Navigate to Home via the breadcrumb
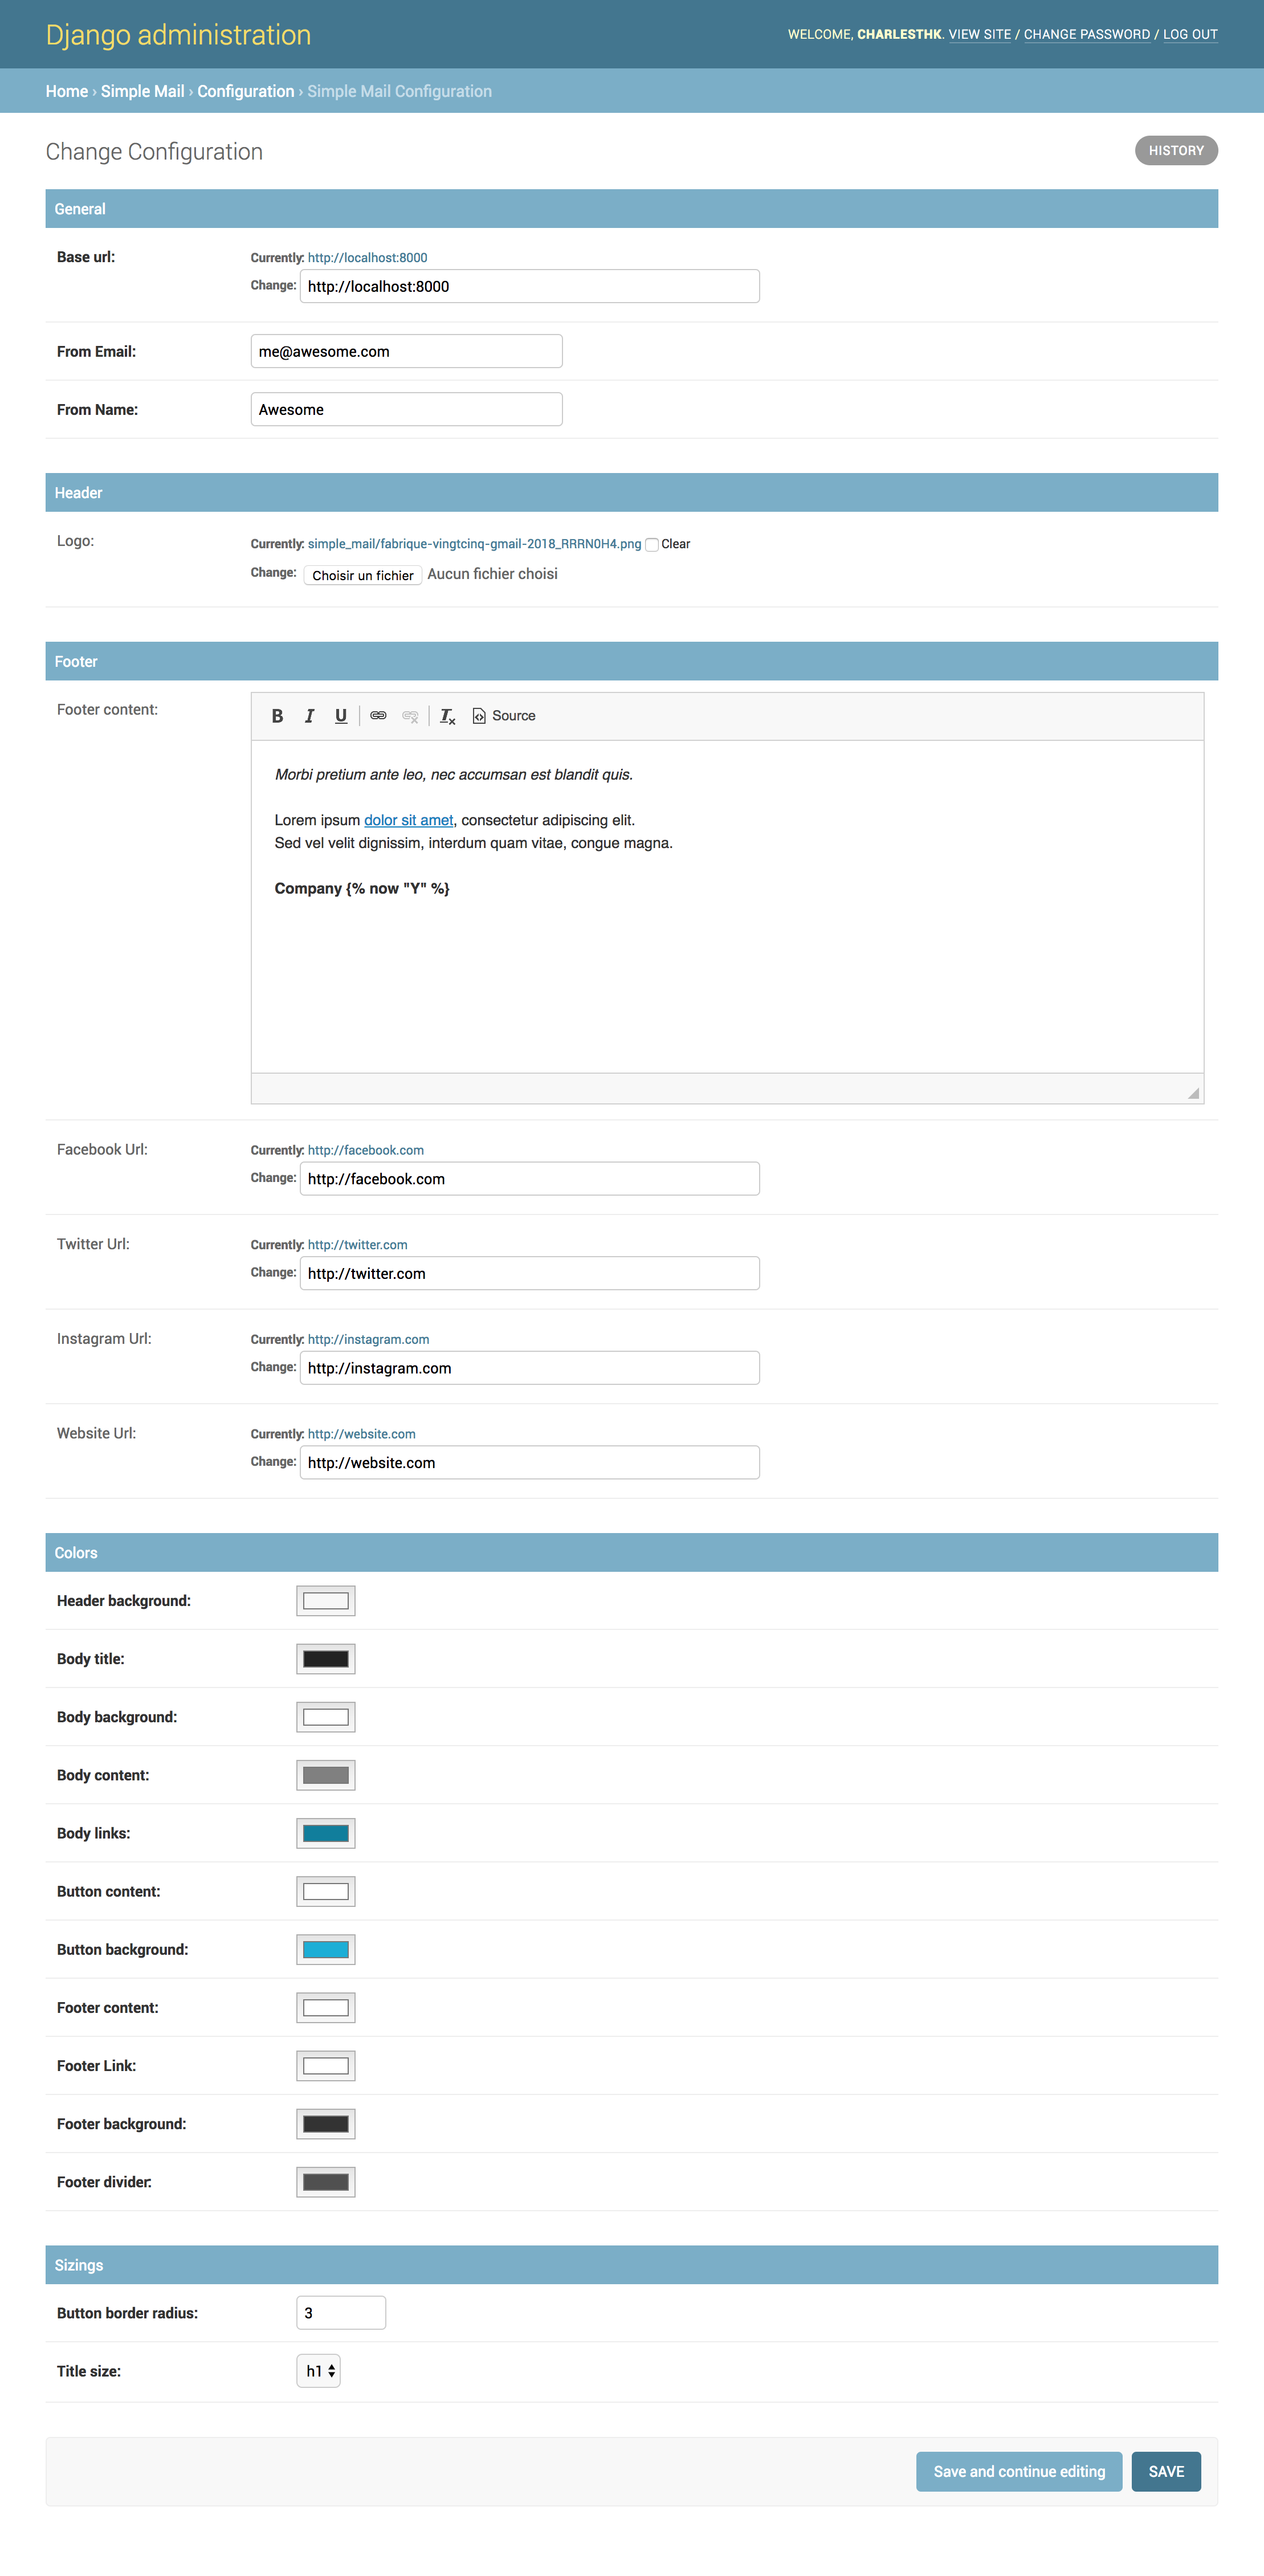Screen dimensions: 1264x2576 coord(66,91)
